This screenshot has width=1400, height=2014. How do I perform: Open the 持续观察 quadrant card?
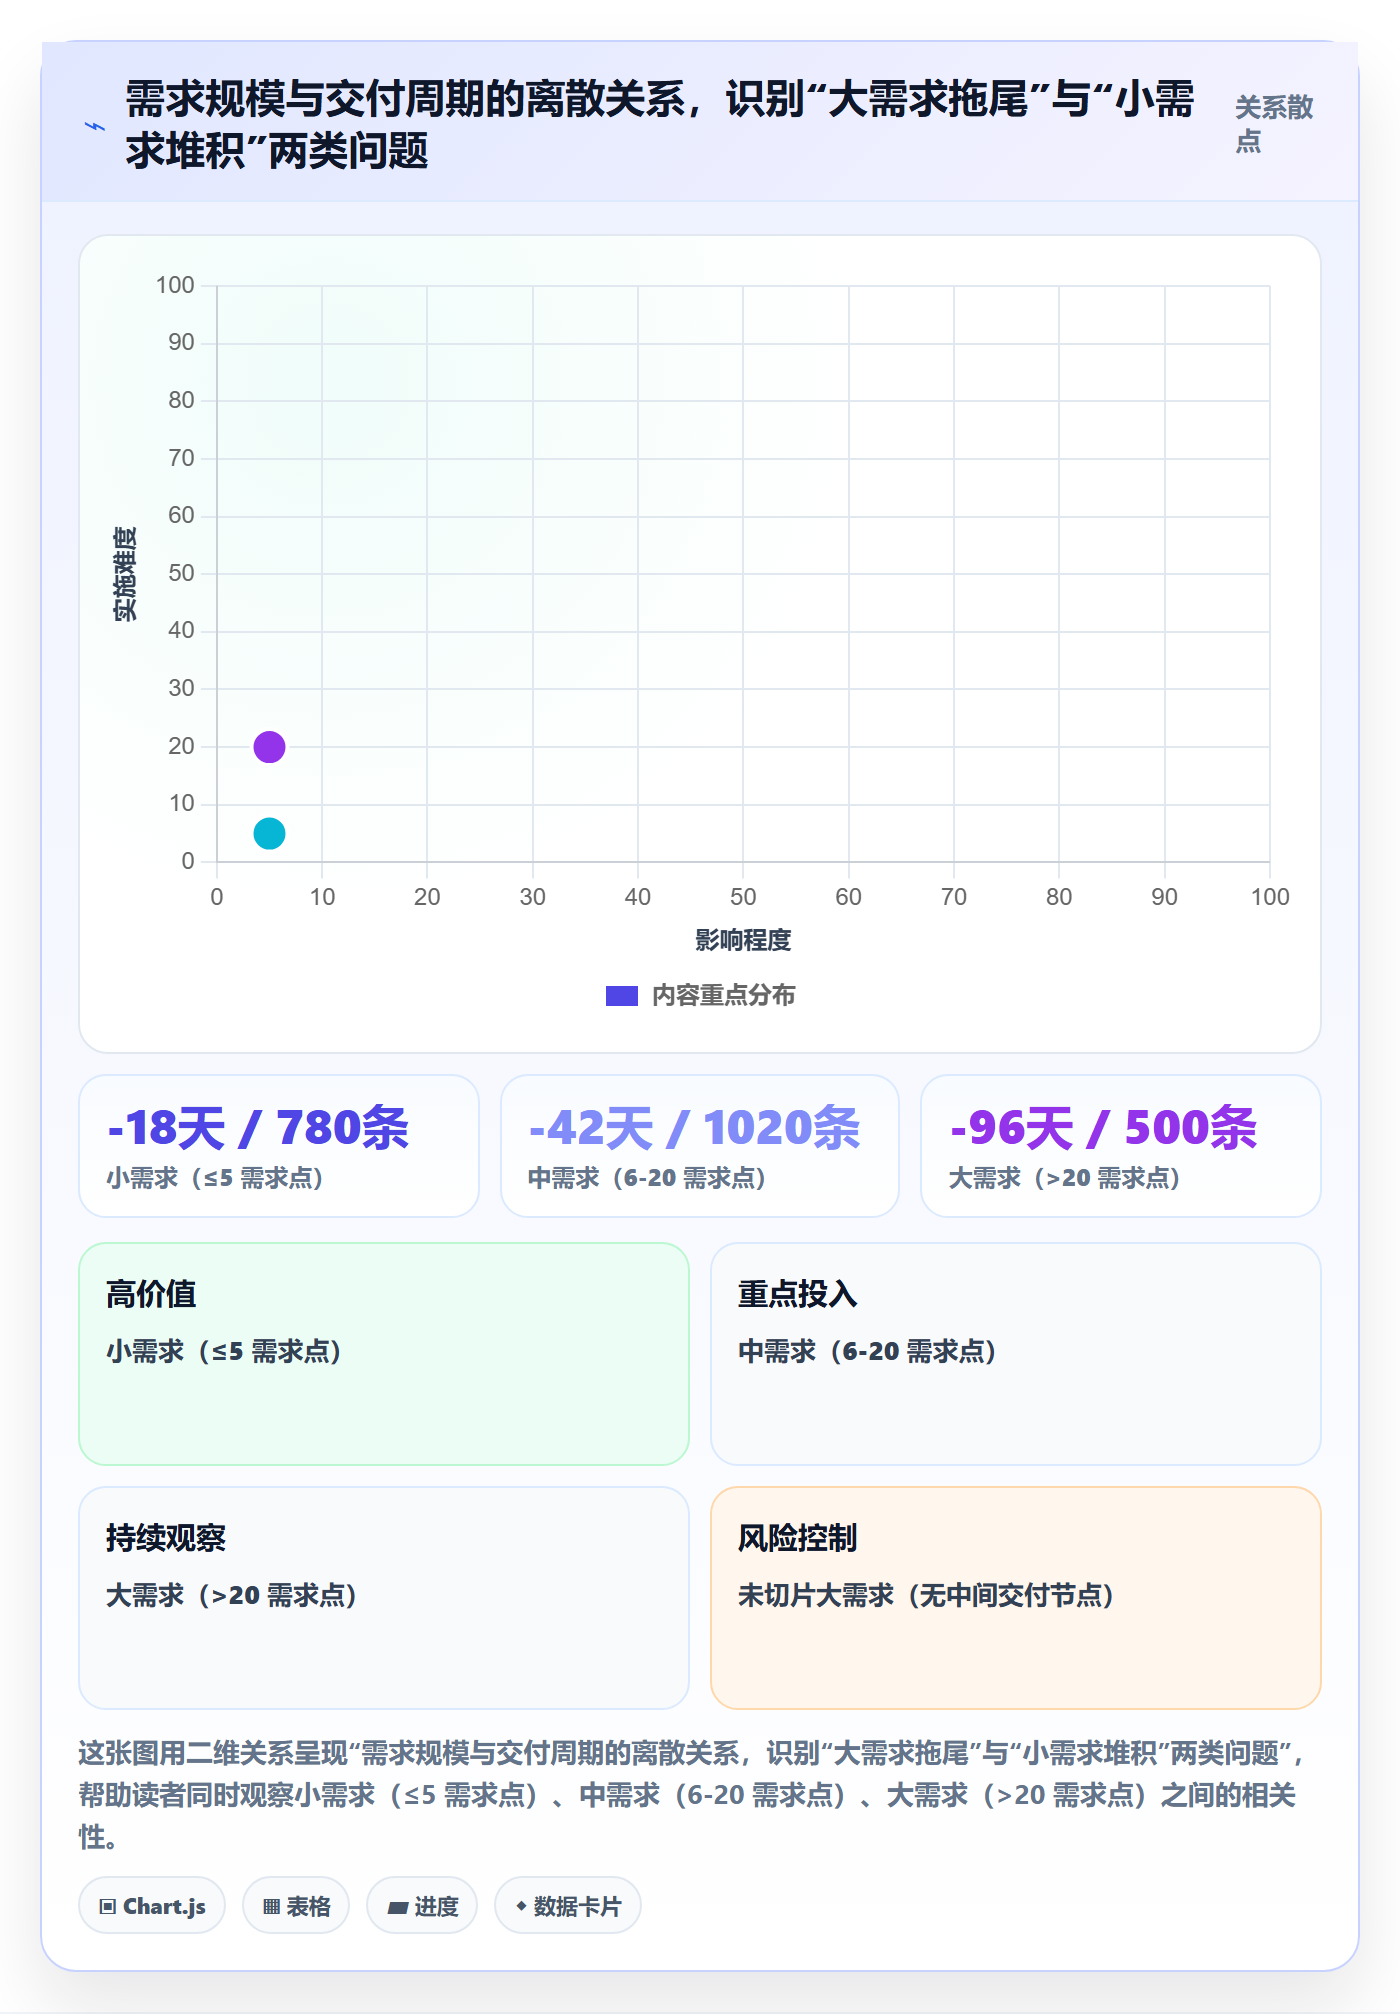pyautogui.click(x=384, y=1598)
